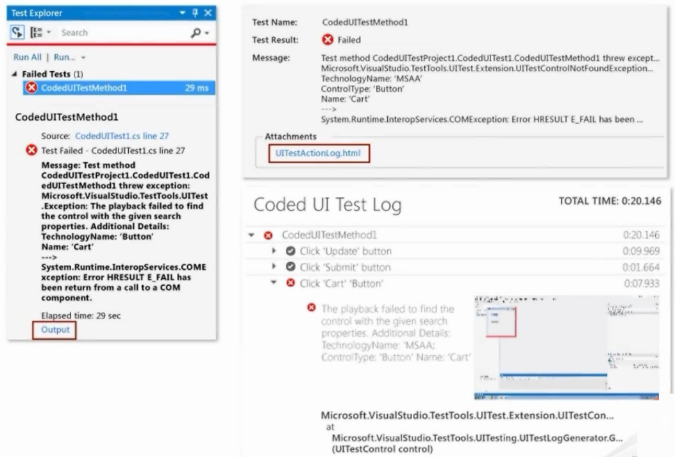The width and height of the screenshot is (675, 457).
Task: Click the magnifier search icon
Action: click(196, 32)
